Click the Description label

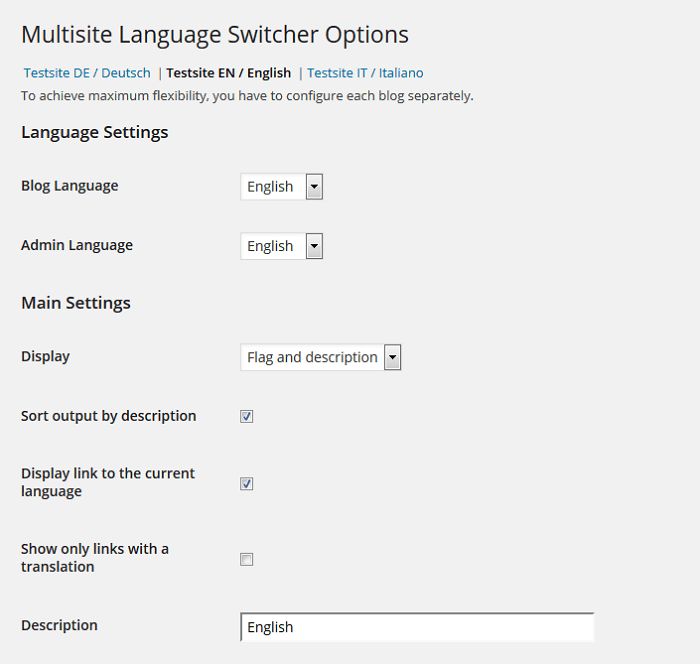click(59, 625)
